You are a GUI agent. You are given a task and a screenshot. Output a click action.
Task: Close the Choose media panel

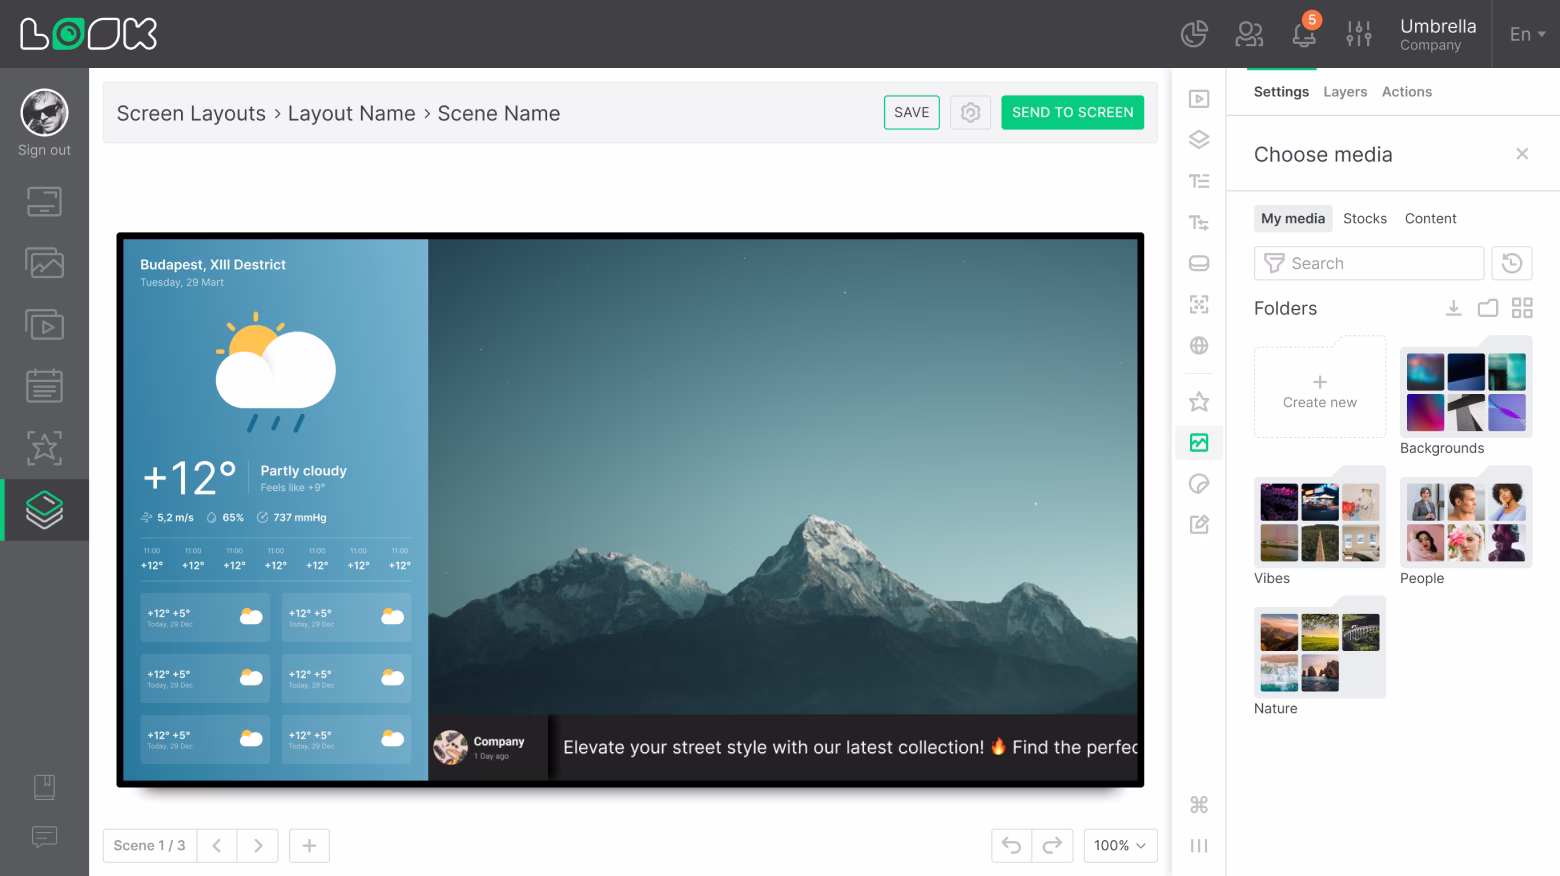[x=1522, y=154]
